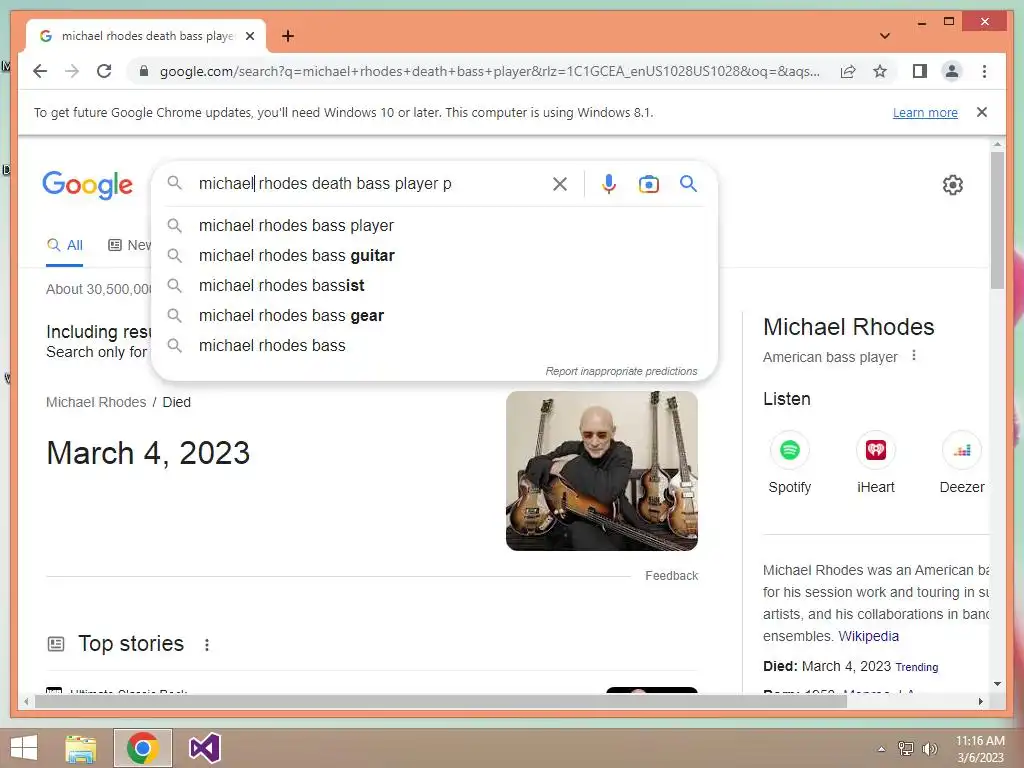Open the share page icon in address bar

[848, 71]
